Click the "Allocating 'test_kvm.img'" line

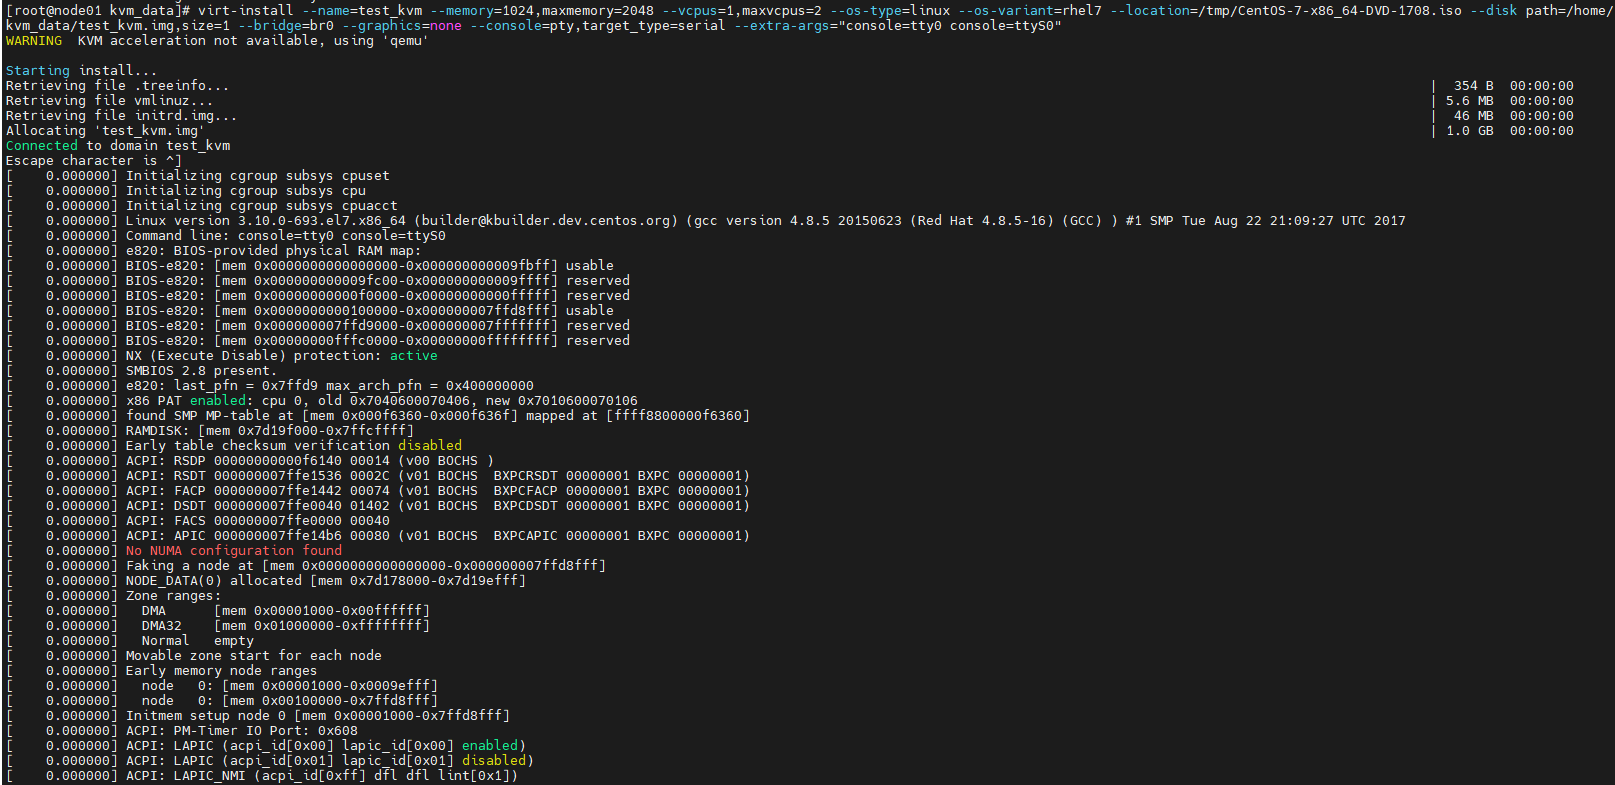[x=105, y=130]
